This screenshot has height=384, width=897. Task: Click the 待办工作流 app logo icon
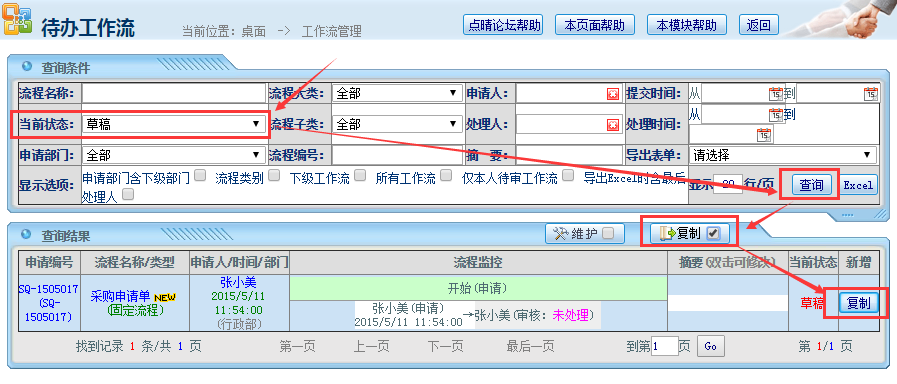tap(17, 19)
